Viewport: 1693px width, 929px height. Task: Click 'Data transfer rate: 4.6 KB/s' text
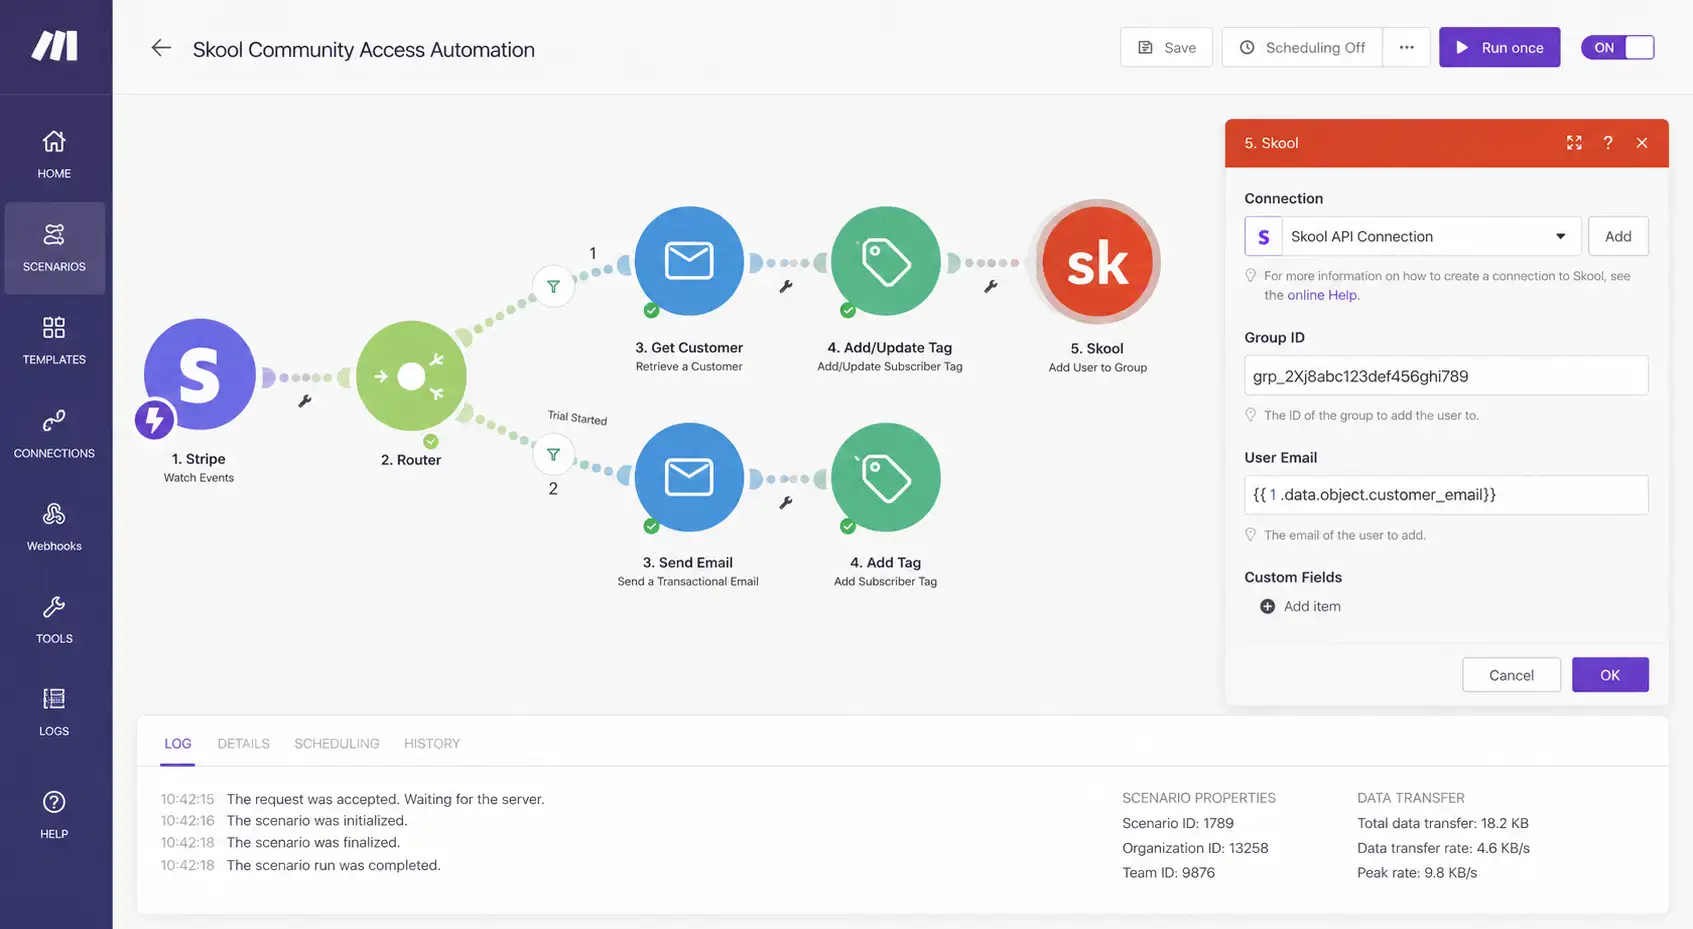[1443, 848]
